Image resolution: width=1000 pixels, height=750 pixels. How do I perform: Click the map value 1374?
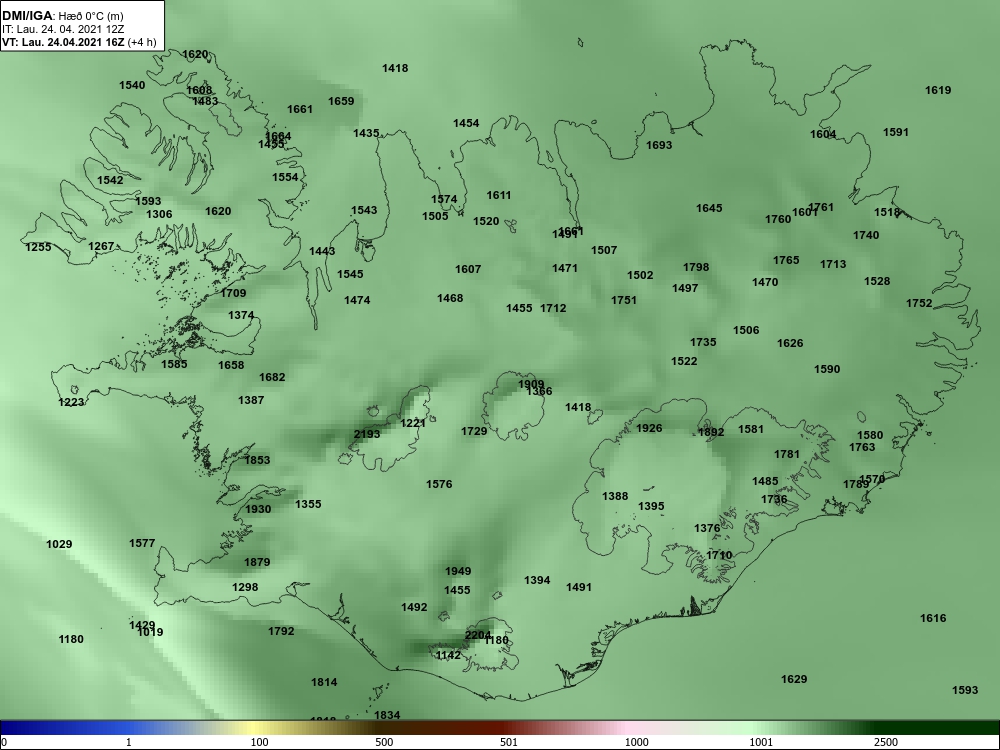[x=241, y=315]
